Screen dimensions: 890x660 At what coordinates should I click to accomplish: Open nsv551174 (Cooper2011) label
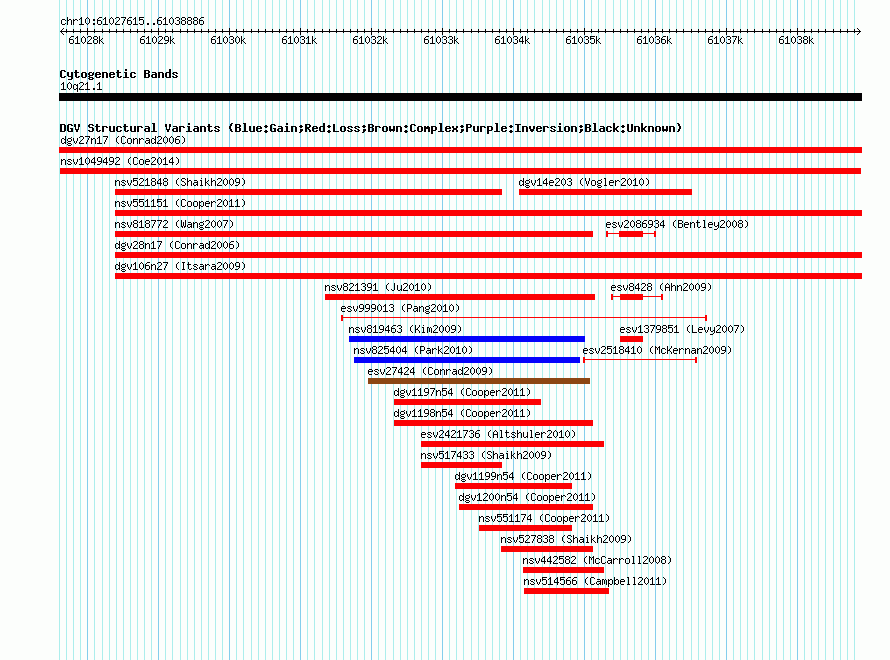point(544,518)
